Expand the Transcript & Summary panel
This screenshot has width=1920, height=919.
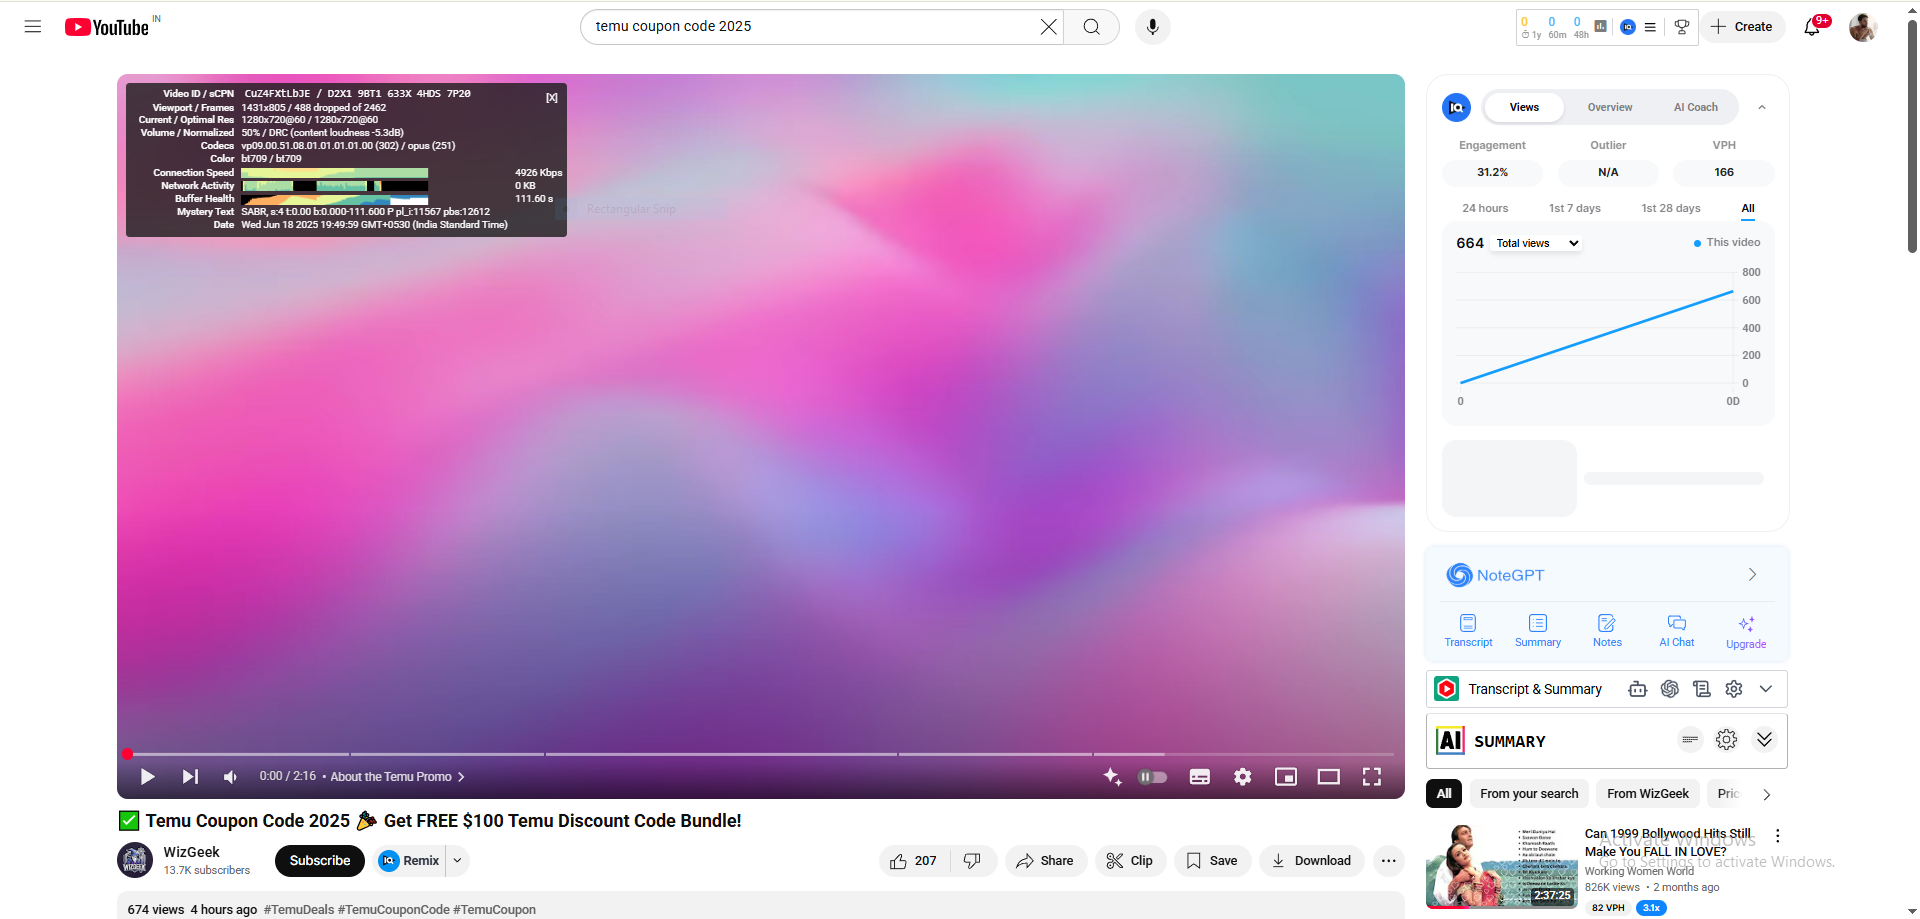pyautogui.click(x=1766, y=689)
